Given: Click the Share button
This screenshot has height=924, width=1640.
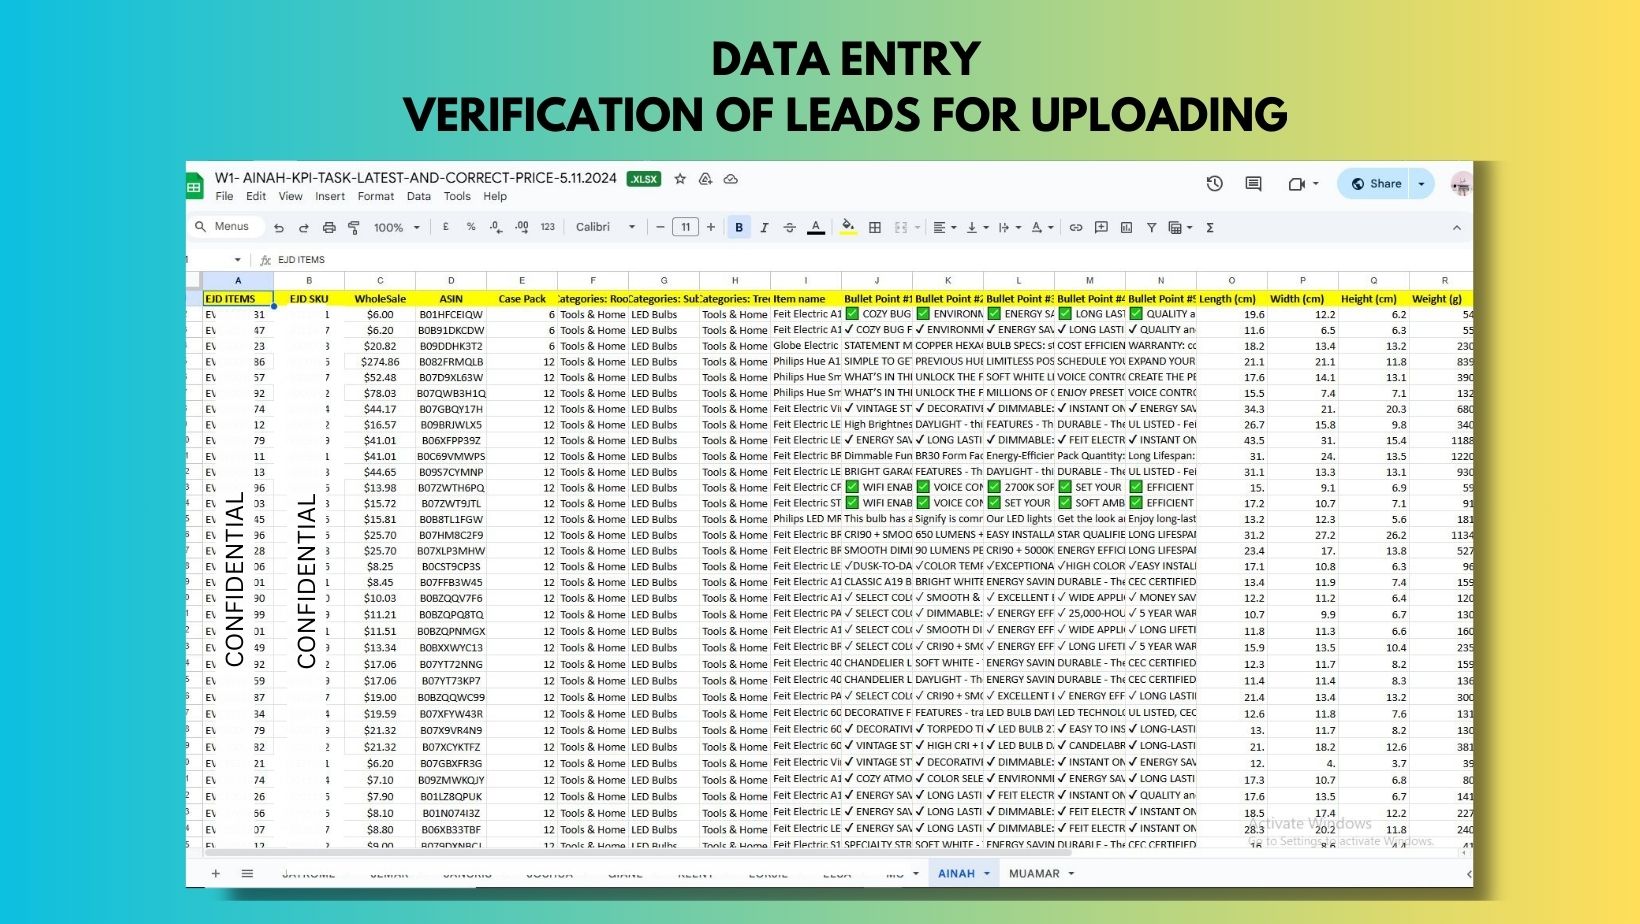Looking at the screenshot, I should pos(1374,184).
